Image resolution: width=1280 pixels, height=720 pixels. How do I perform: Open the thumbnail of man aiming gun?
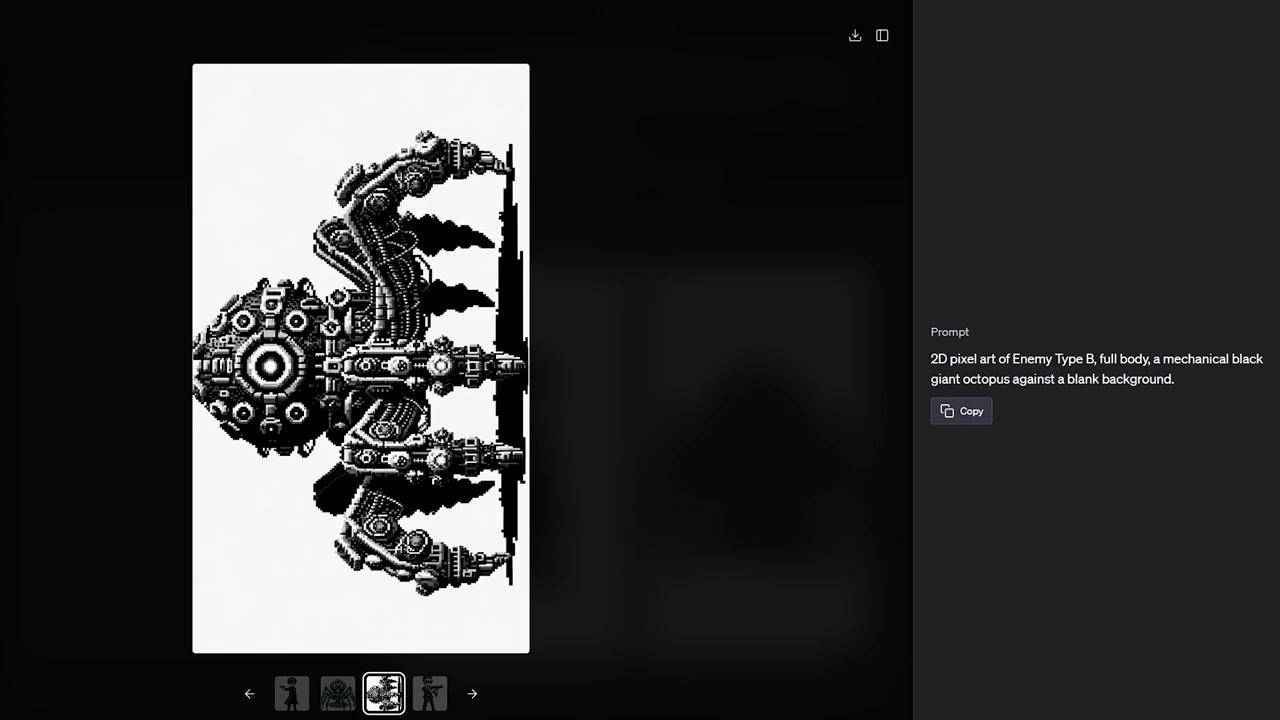pos(430,694)
